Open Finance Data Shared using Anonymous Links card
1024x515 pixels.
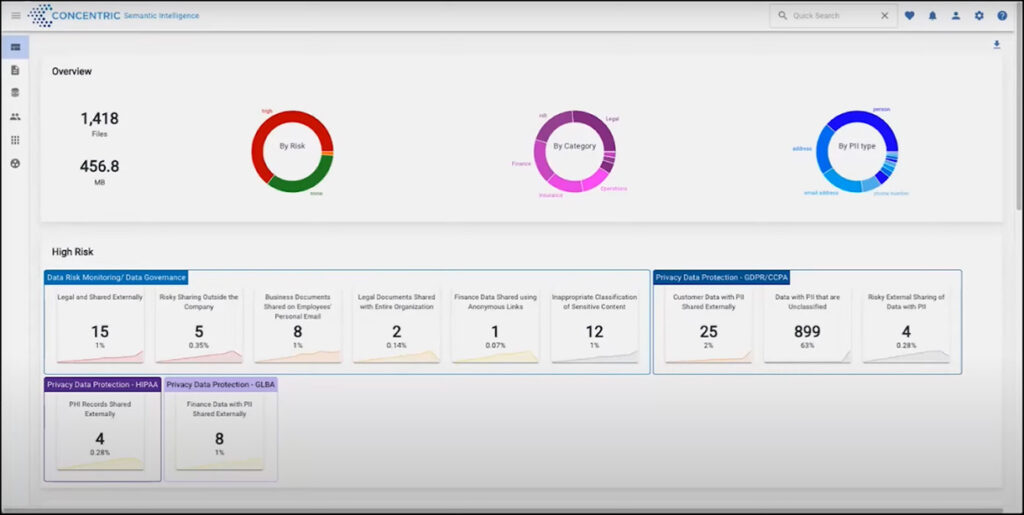click(495, 326)
